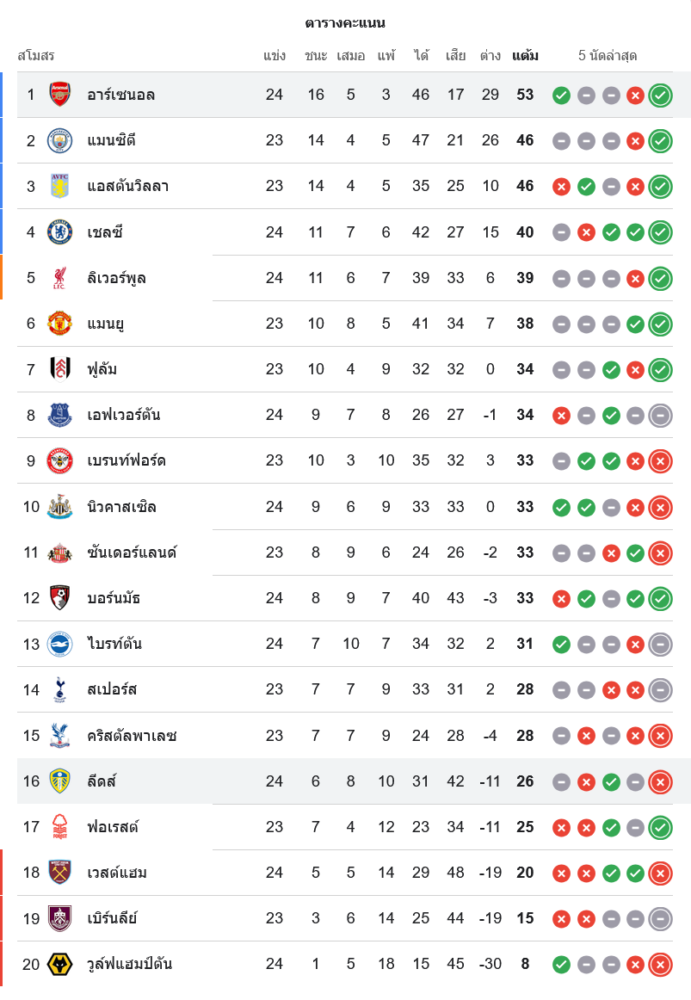691x1000 pixels.
Task: Sort table by แต้ม column header
Action: (x=525, y=56)
